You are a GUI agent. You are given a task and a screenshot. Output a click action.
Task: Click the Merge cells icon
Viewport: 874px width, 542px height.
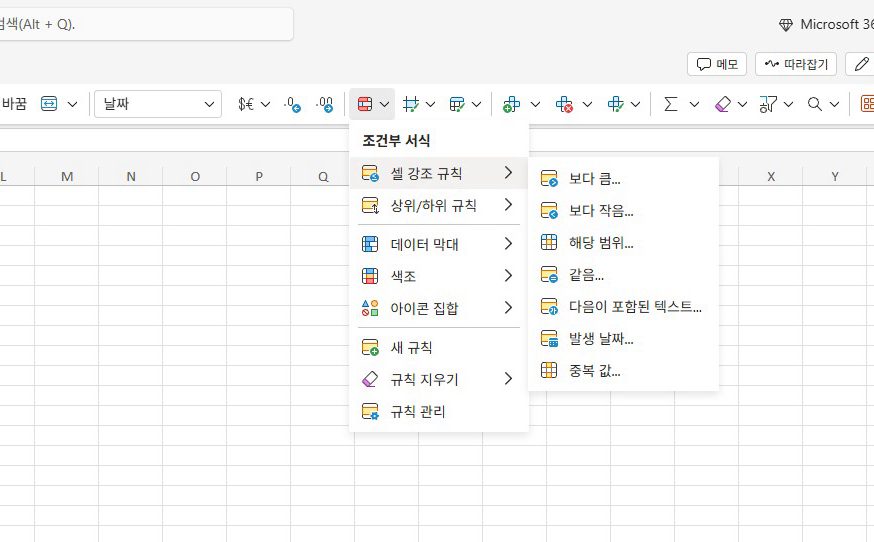pyautogui.click(x=49, y=104)
